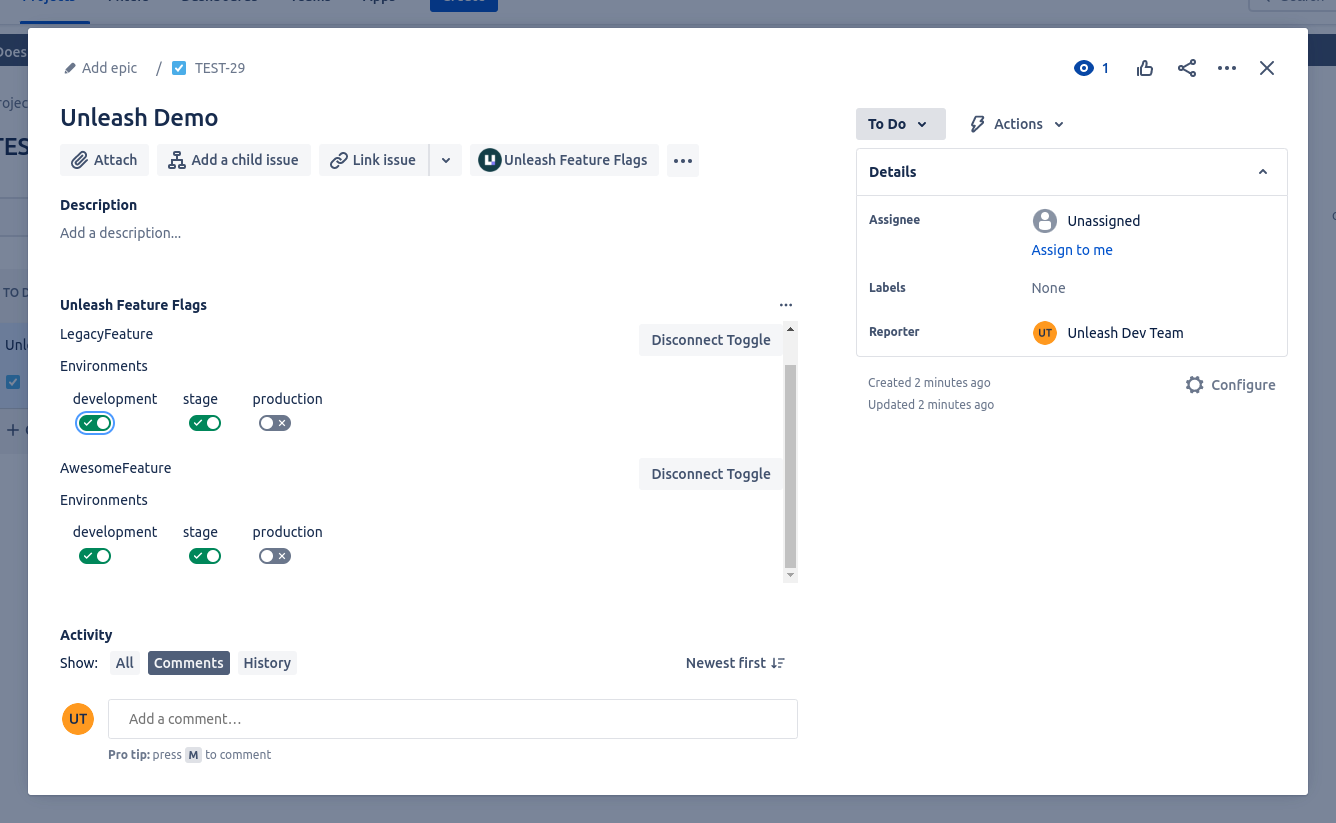Click the scrollbar down arrow in flags panel
1336x823 pixels.
tap(790, 575)
